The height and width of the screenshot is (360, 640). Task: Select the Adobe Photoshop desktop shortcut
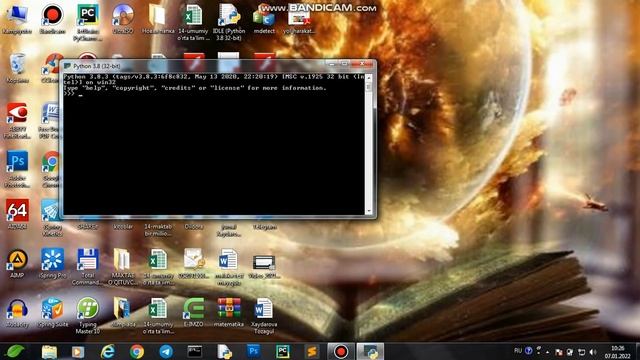click(17, 169)
